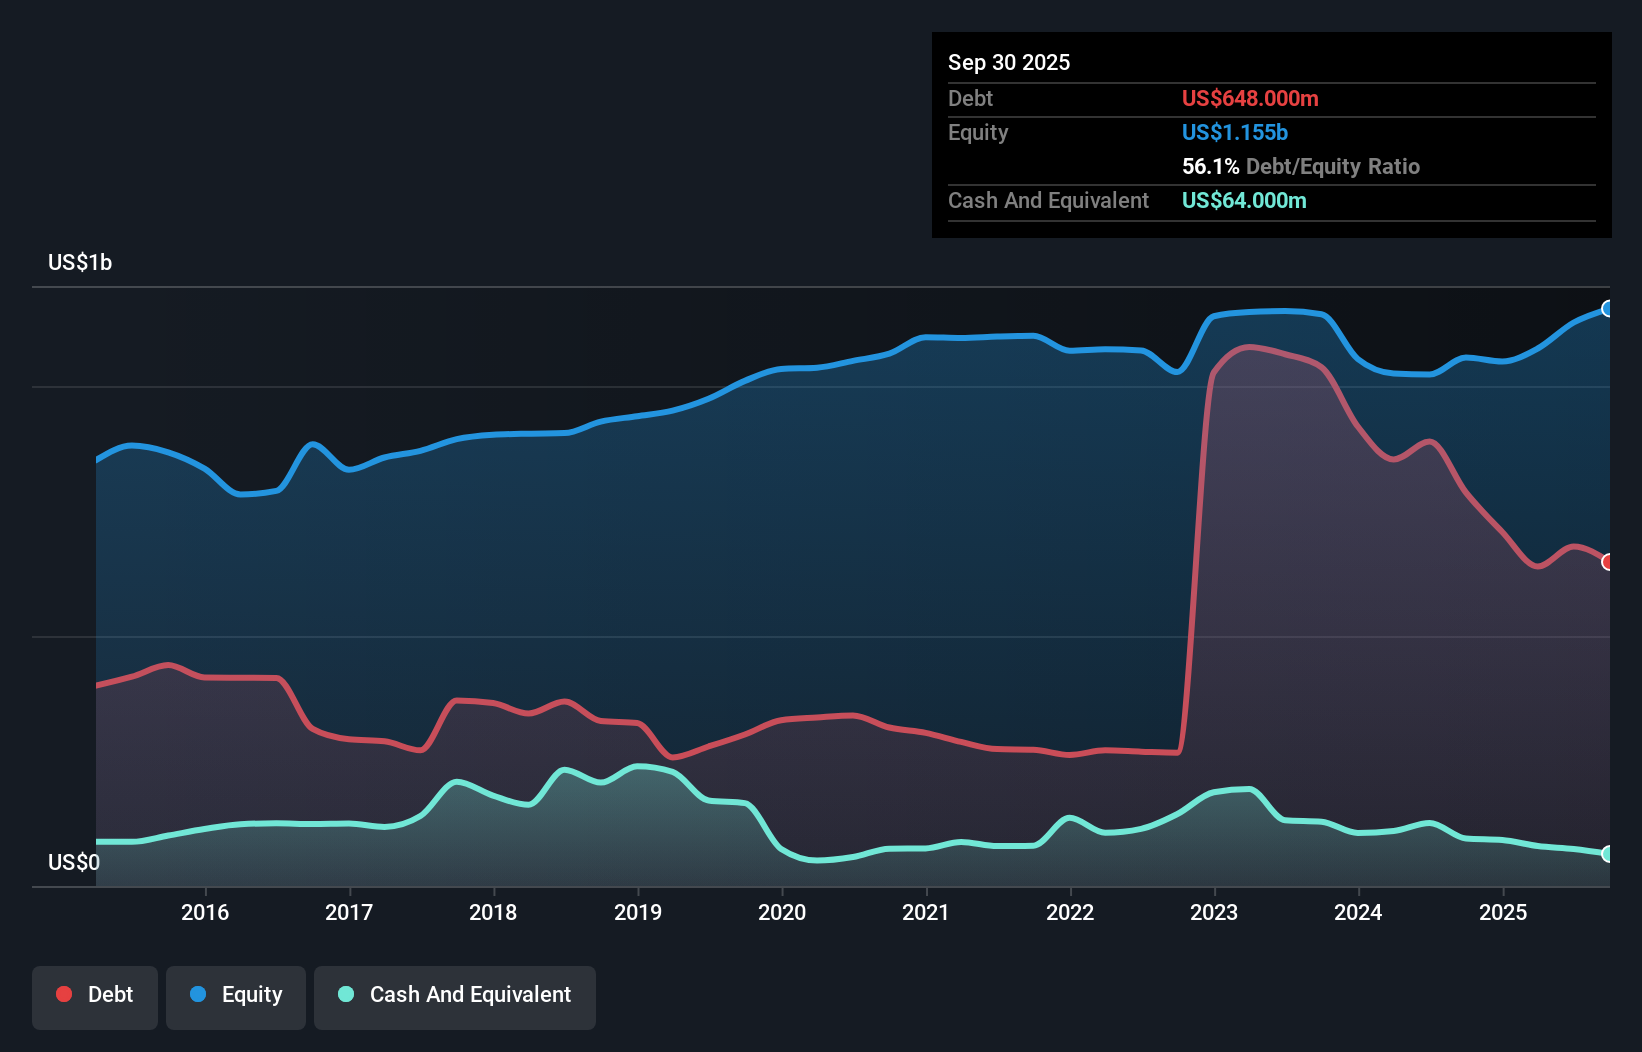Select the Cash endpoint marker at Sep 2025
This screenshot has height=1052, width=1642.
[x=1607, y=854]
